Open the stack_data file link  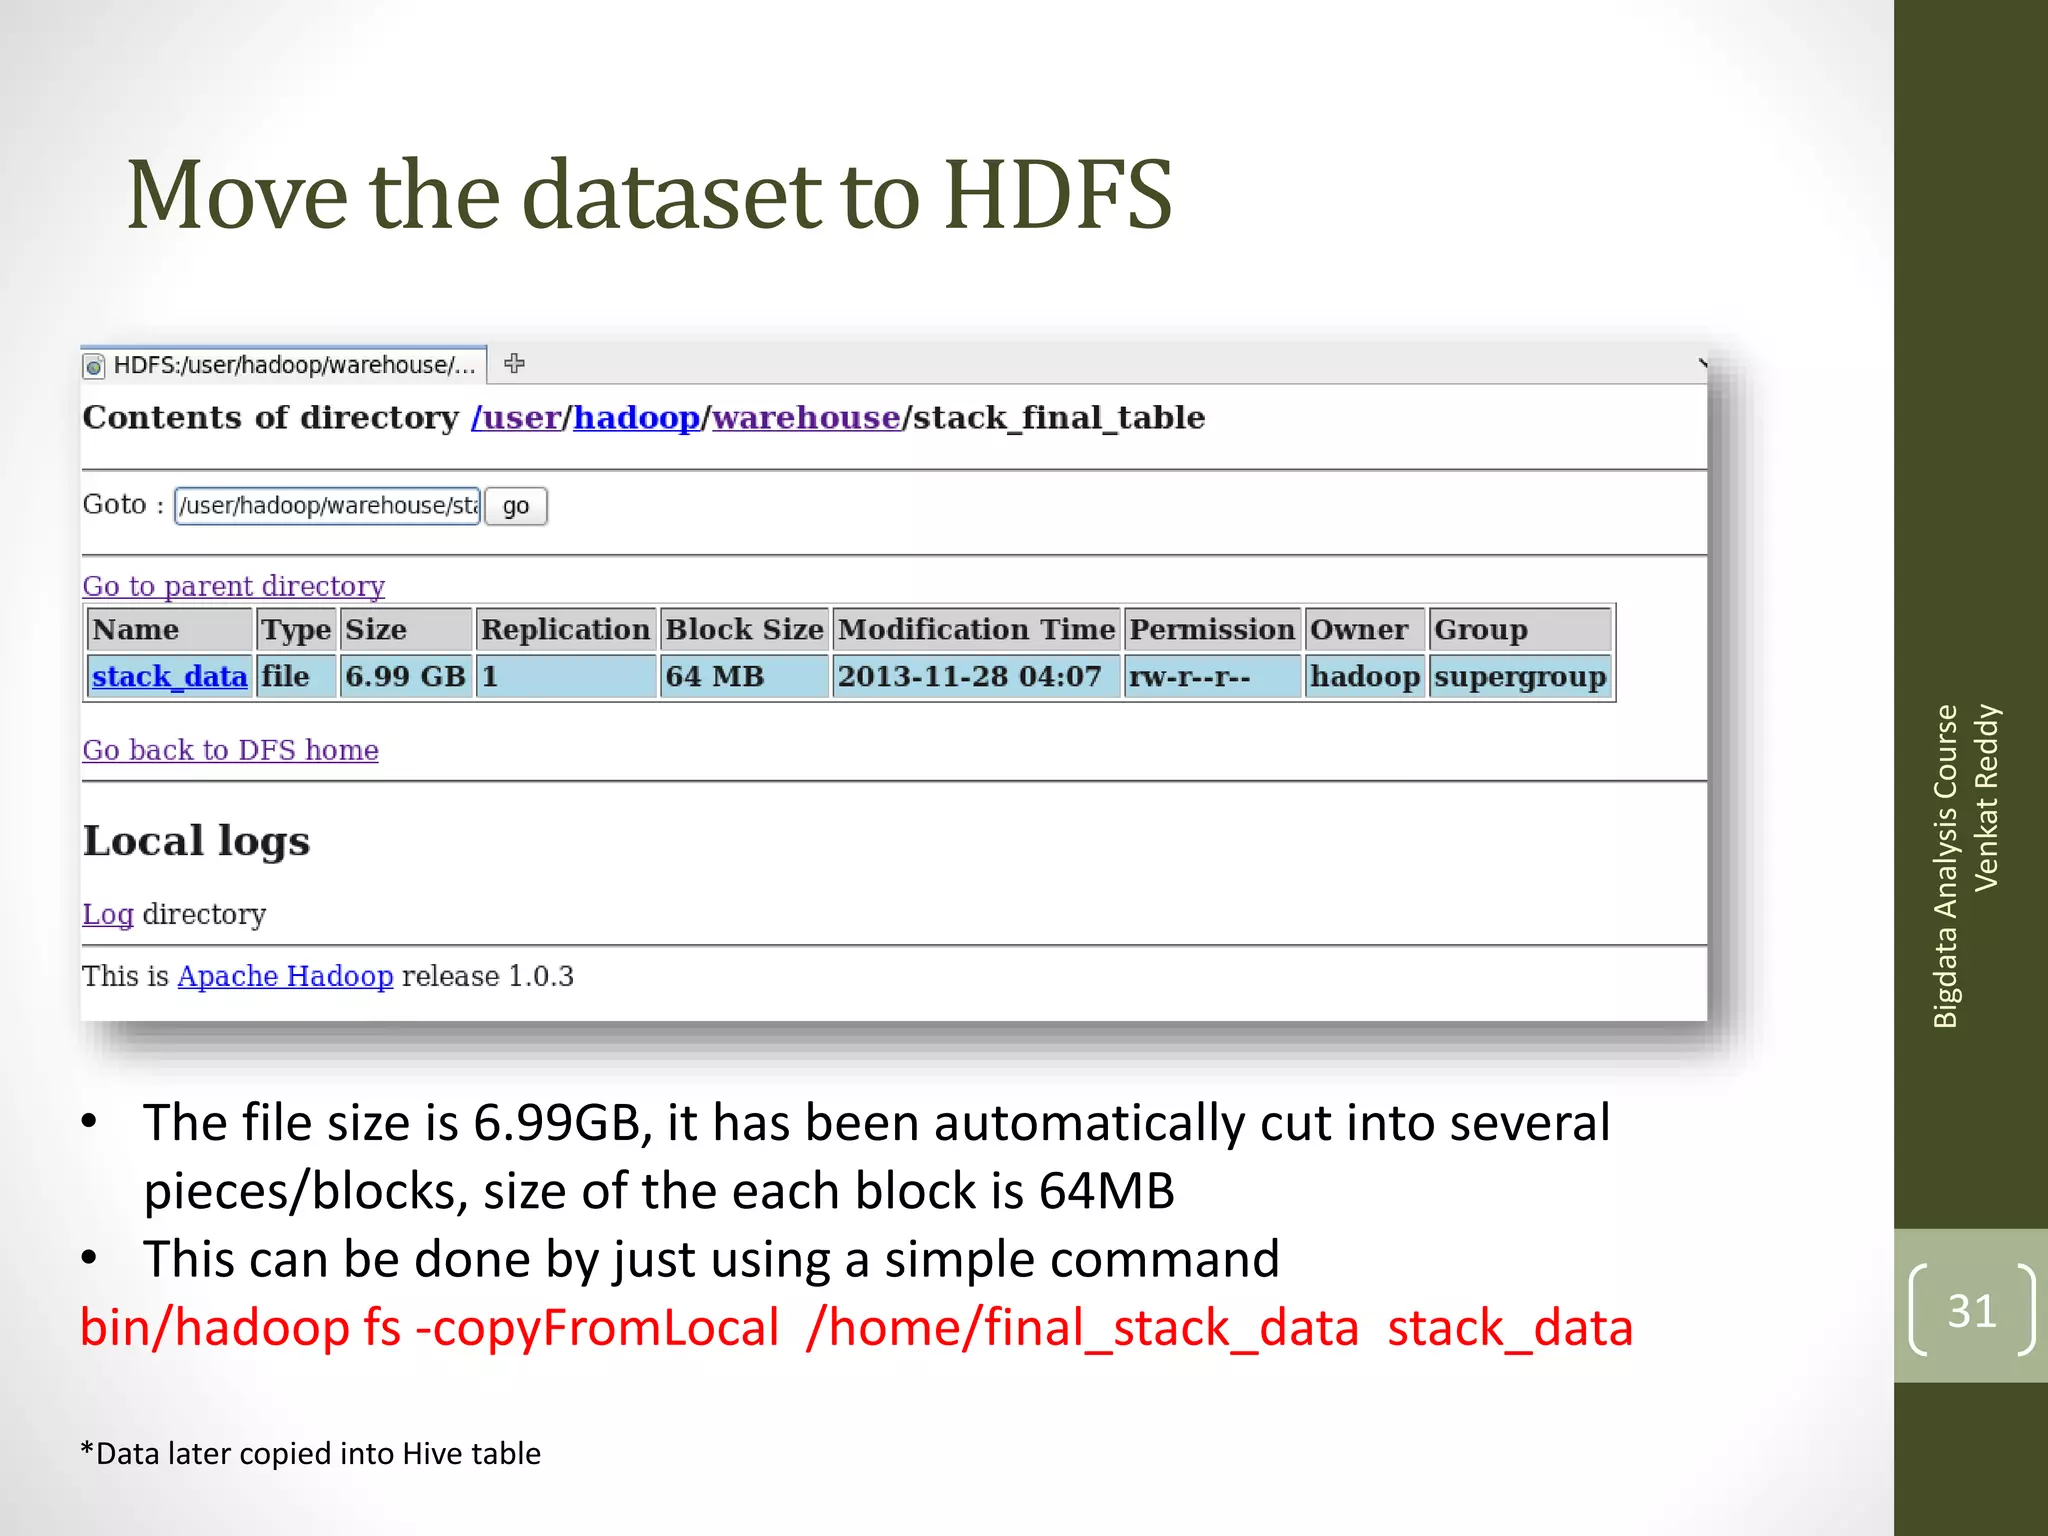(x=169, y=677)
